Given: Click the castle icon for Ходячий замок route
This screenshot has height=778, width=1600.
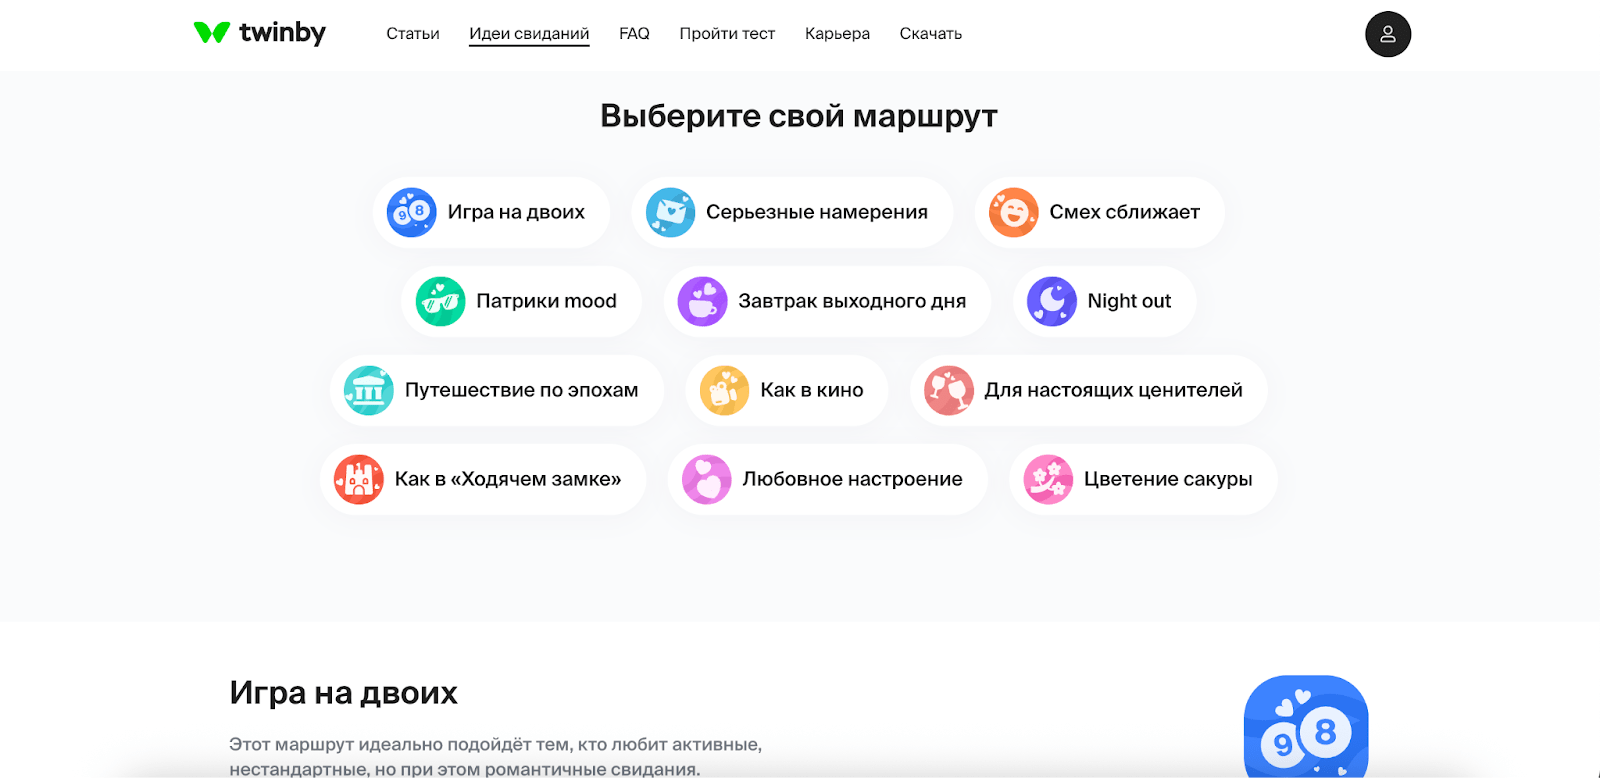Looking at the screenshot, I should click(x=358, y=479).
